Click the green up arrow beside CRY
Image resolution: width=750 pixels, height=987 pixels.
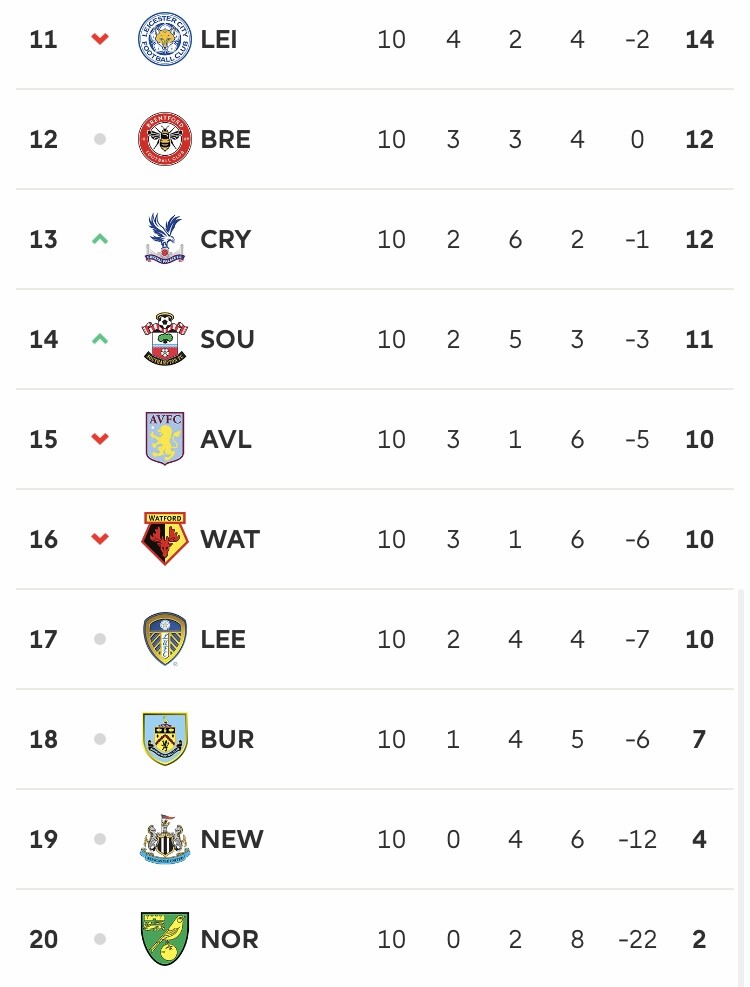click(x=99, y=239)
